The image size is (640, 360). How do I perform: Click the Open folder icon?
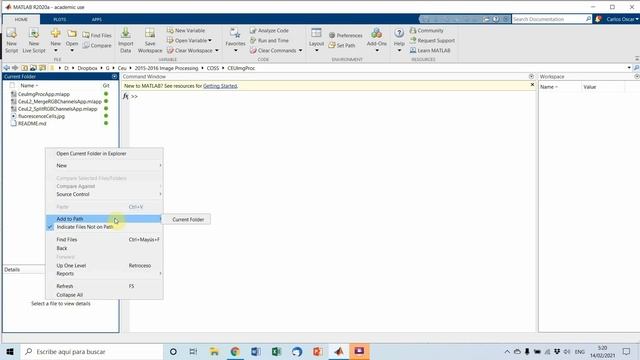[72, 33]
